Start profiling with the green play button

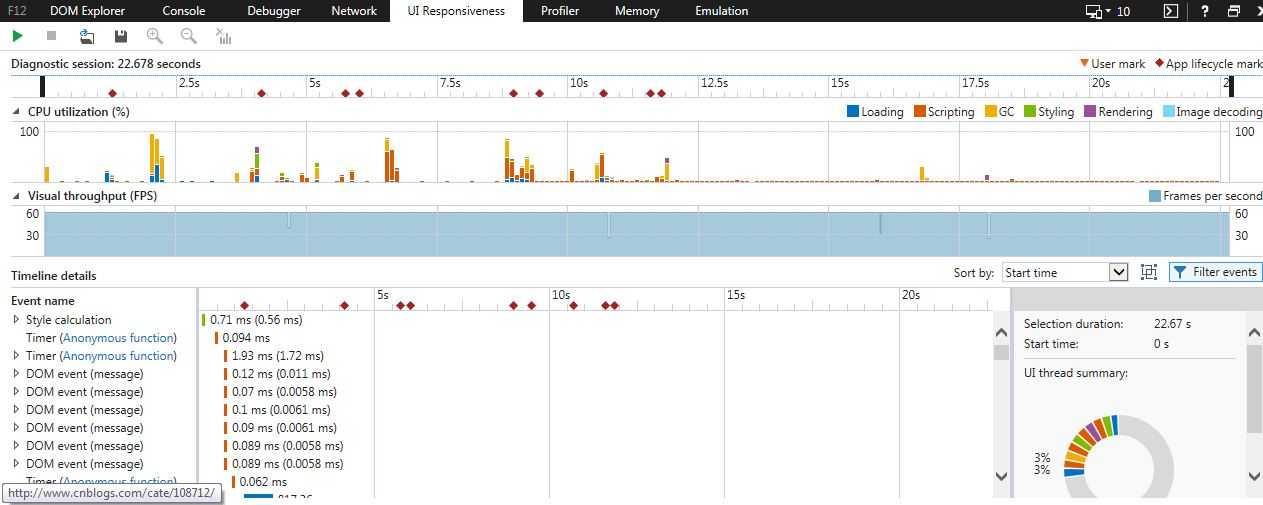(x=17, y=36)
